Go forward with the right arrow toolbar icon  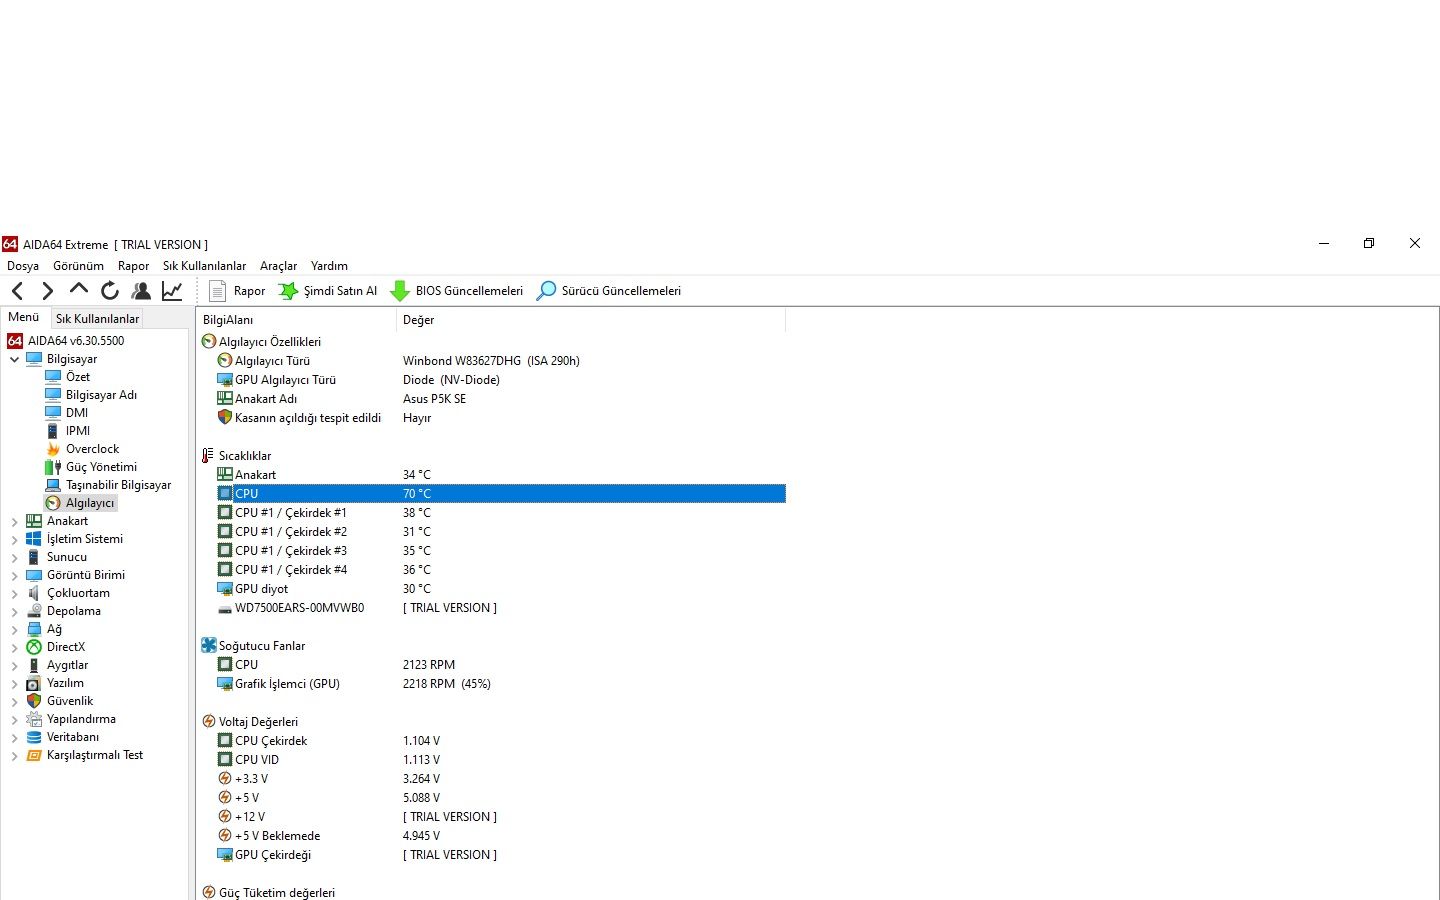(47, 291)
